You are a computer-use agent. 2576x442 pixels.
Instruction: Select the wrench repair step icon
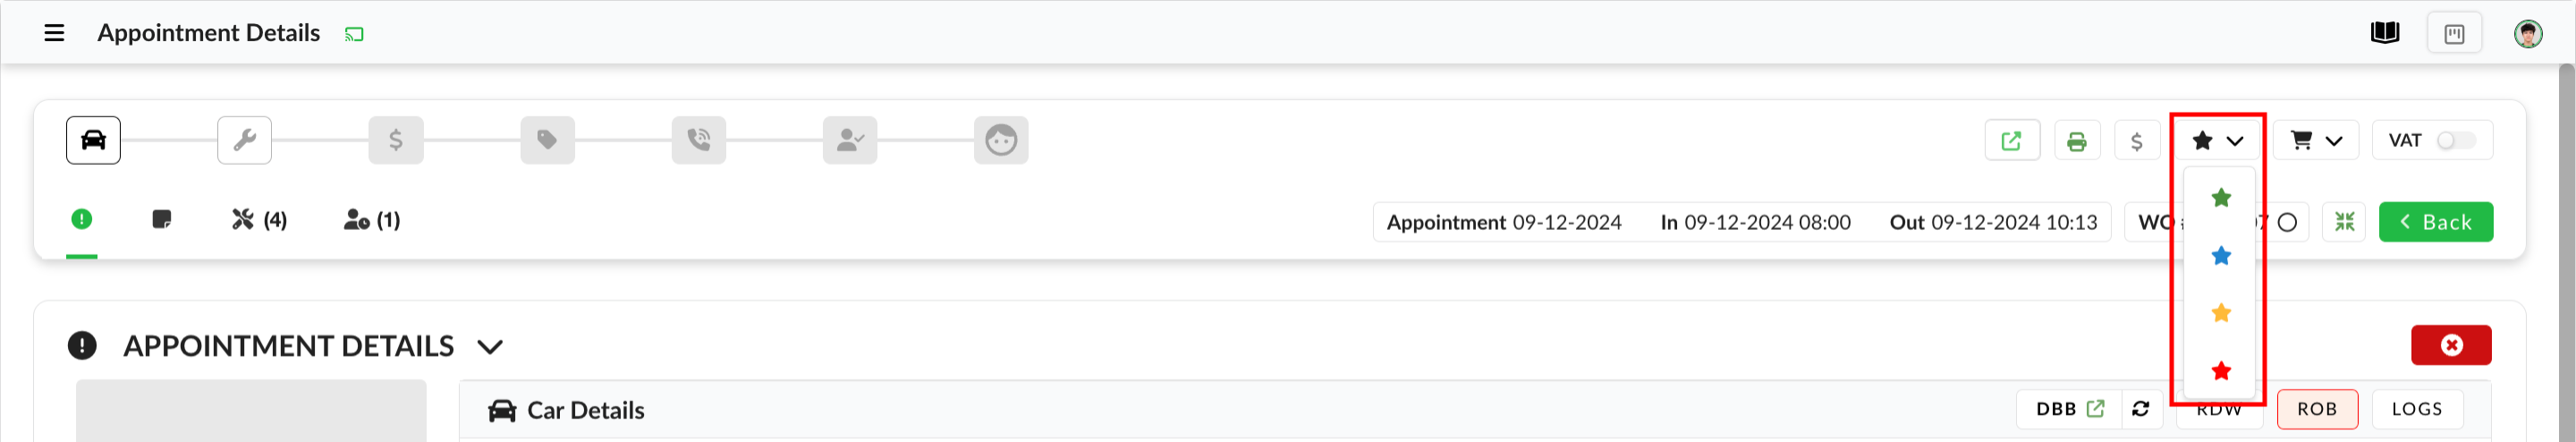click(244, 140)
